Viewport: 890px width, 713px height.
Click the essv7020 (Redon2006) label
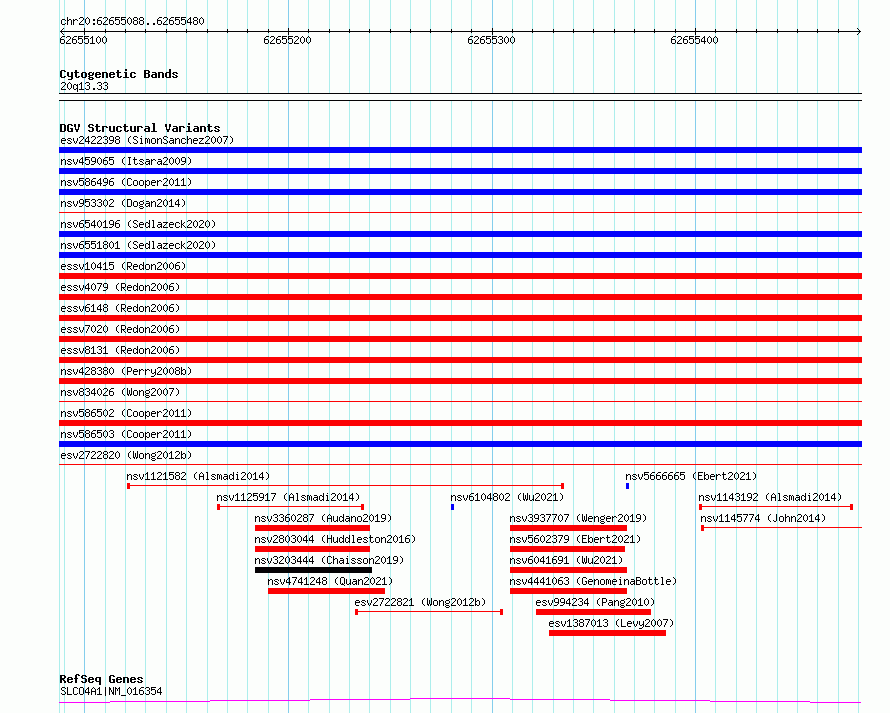(x=120, y=329)
